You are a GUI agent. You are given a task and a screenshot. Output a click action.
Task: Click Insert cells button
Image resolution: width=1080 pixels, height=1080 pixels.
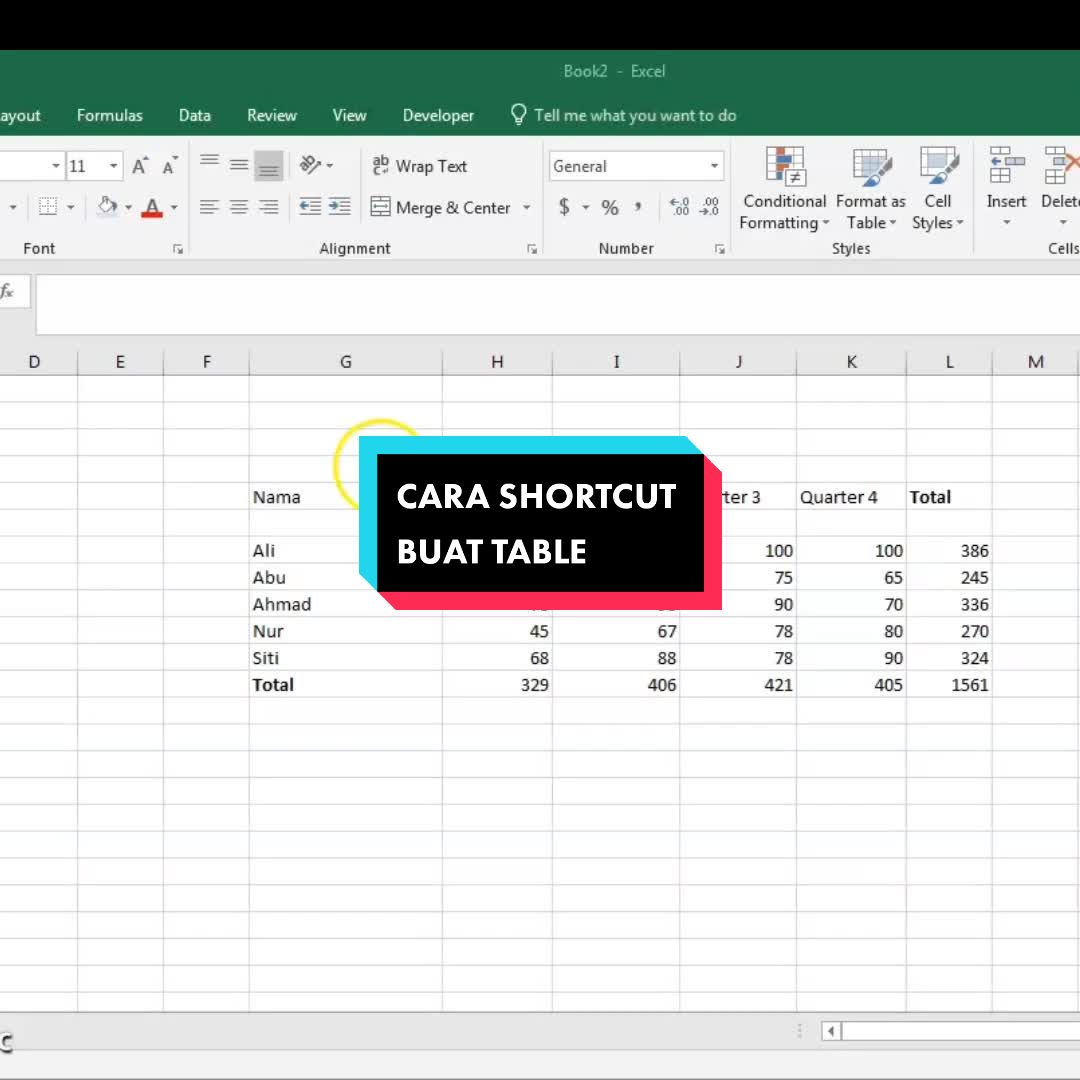(x=1006, y=176)
